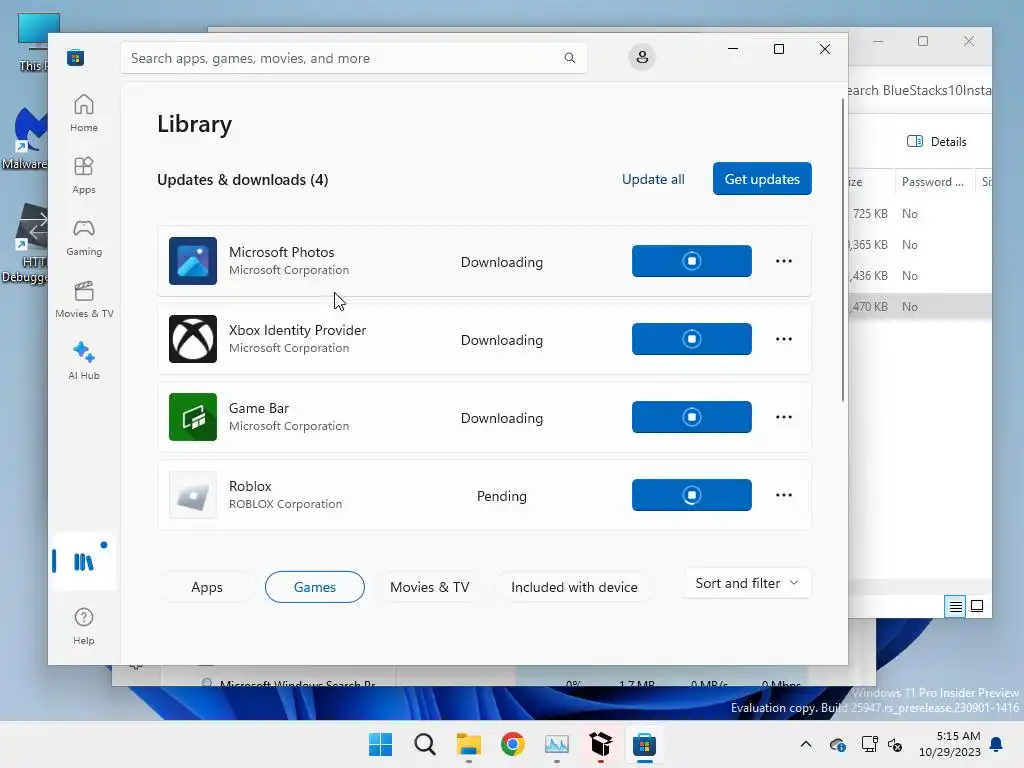The image size is (1024, 768).
Task: Open Gaming section in Store sidebar
Action: (x=84, y=238)
